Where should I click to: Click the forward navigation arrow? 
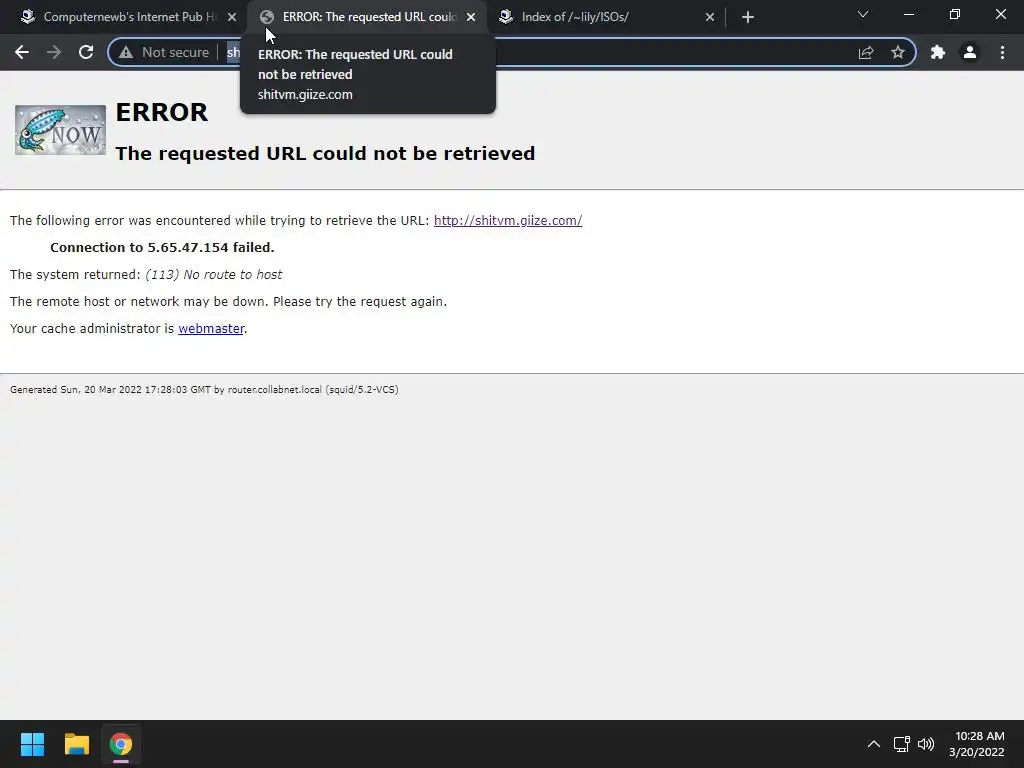point(54,52)
